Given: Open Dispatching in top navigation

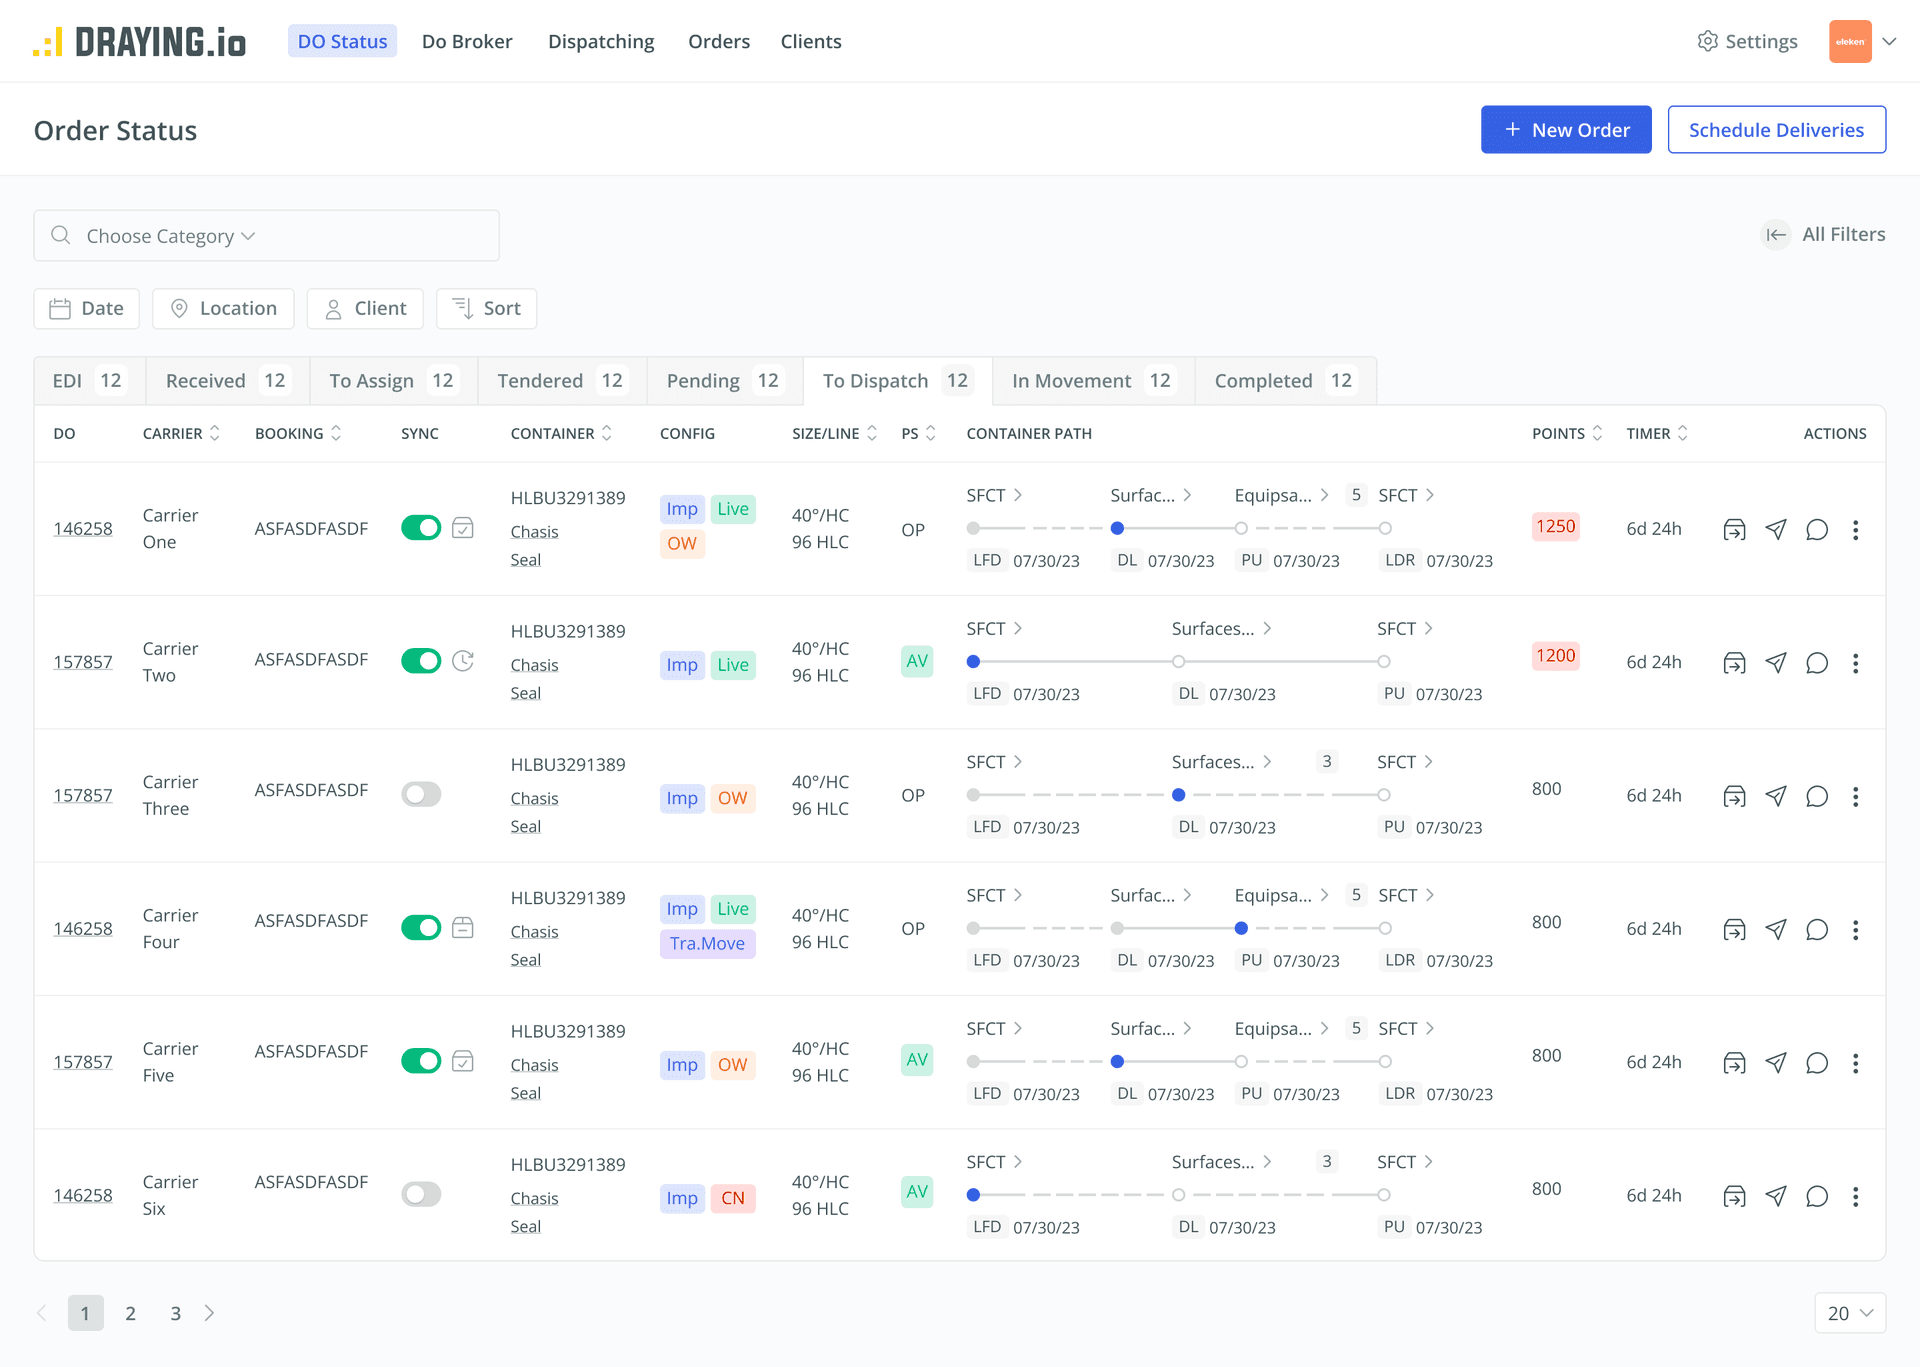Looking at the screenshot, I should coord(601,41).
